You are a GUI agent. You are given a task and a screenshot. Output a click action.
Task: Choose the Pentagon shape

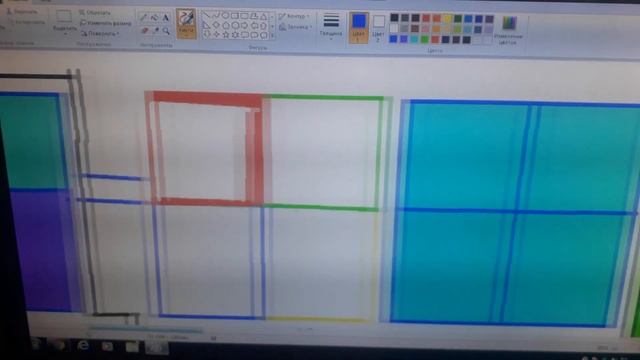[x=225, y=25]
